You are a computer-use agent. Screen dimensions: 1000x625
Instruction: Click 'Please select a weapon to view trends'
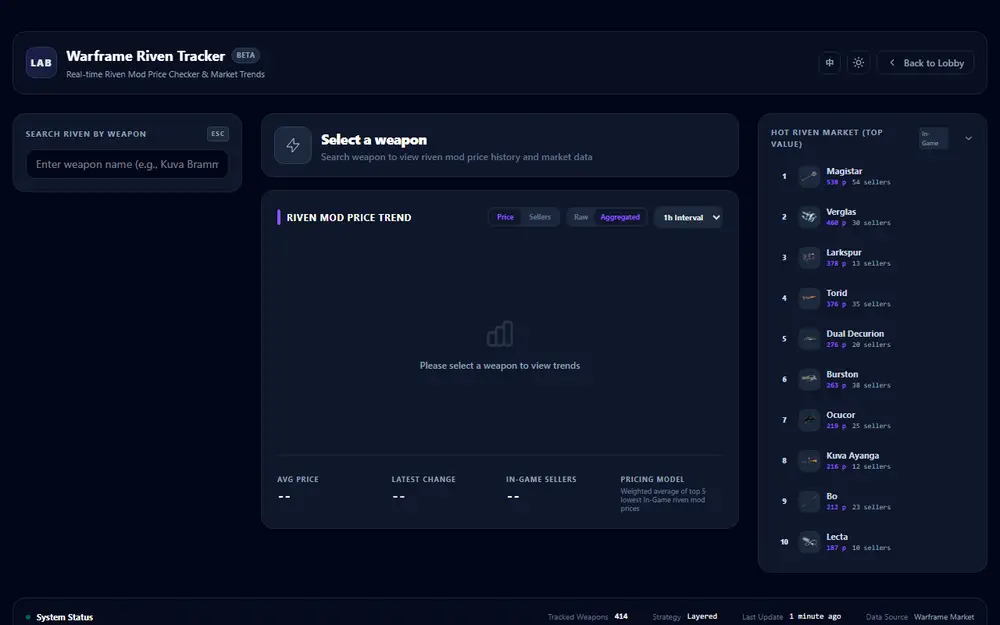[499, 365]
